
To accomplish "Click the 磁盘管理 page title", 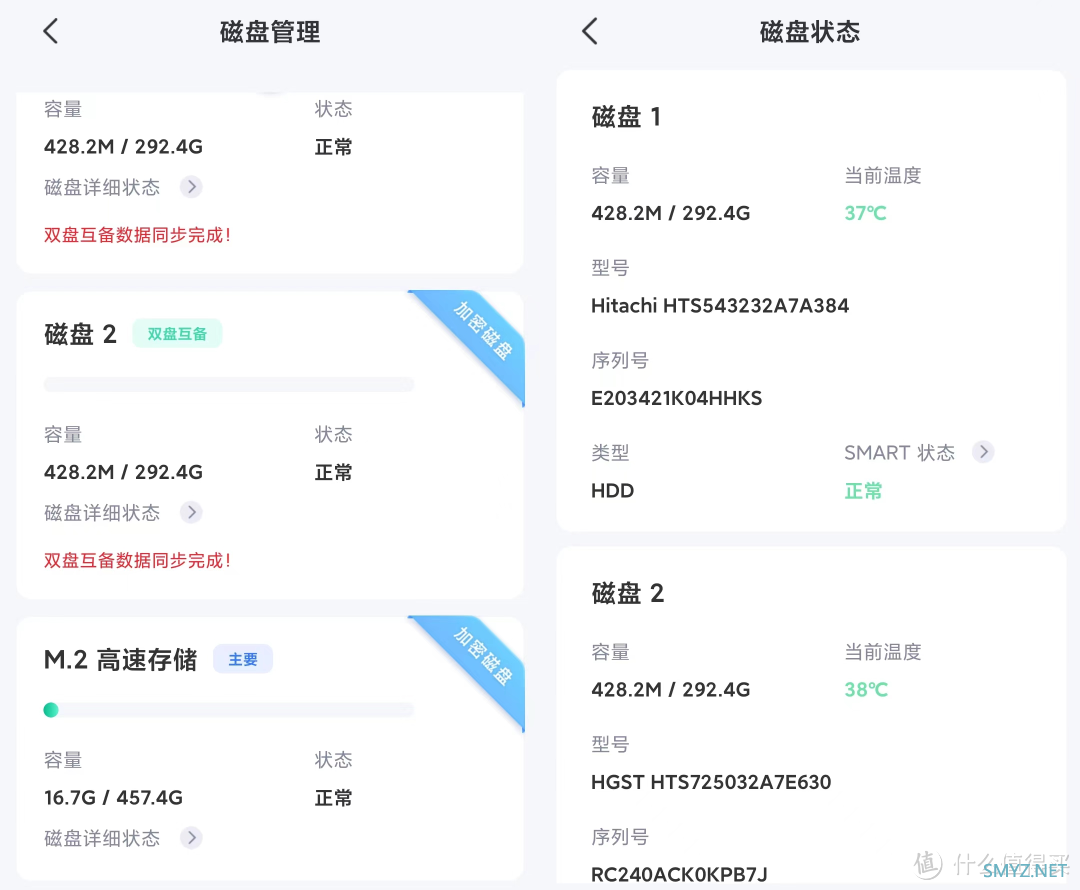I will tap(270, 32).
